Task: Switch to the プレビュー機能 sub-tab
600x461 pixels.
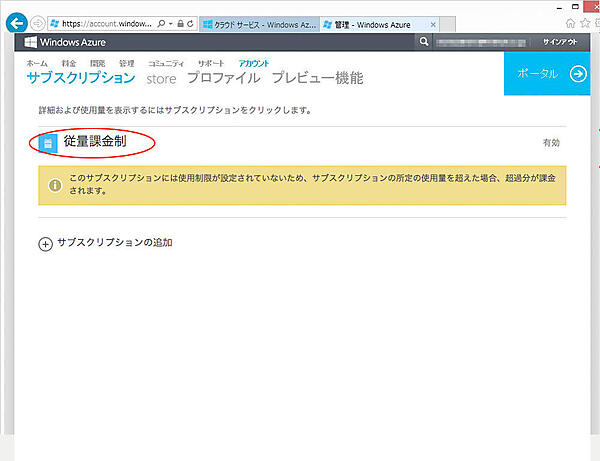Action: [x=317, y=78]
